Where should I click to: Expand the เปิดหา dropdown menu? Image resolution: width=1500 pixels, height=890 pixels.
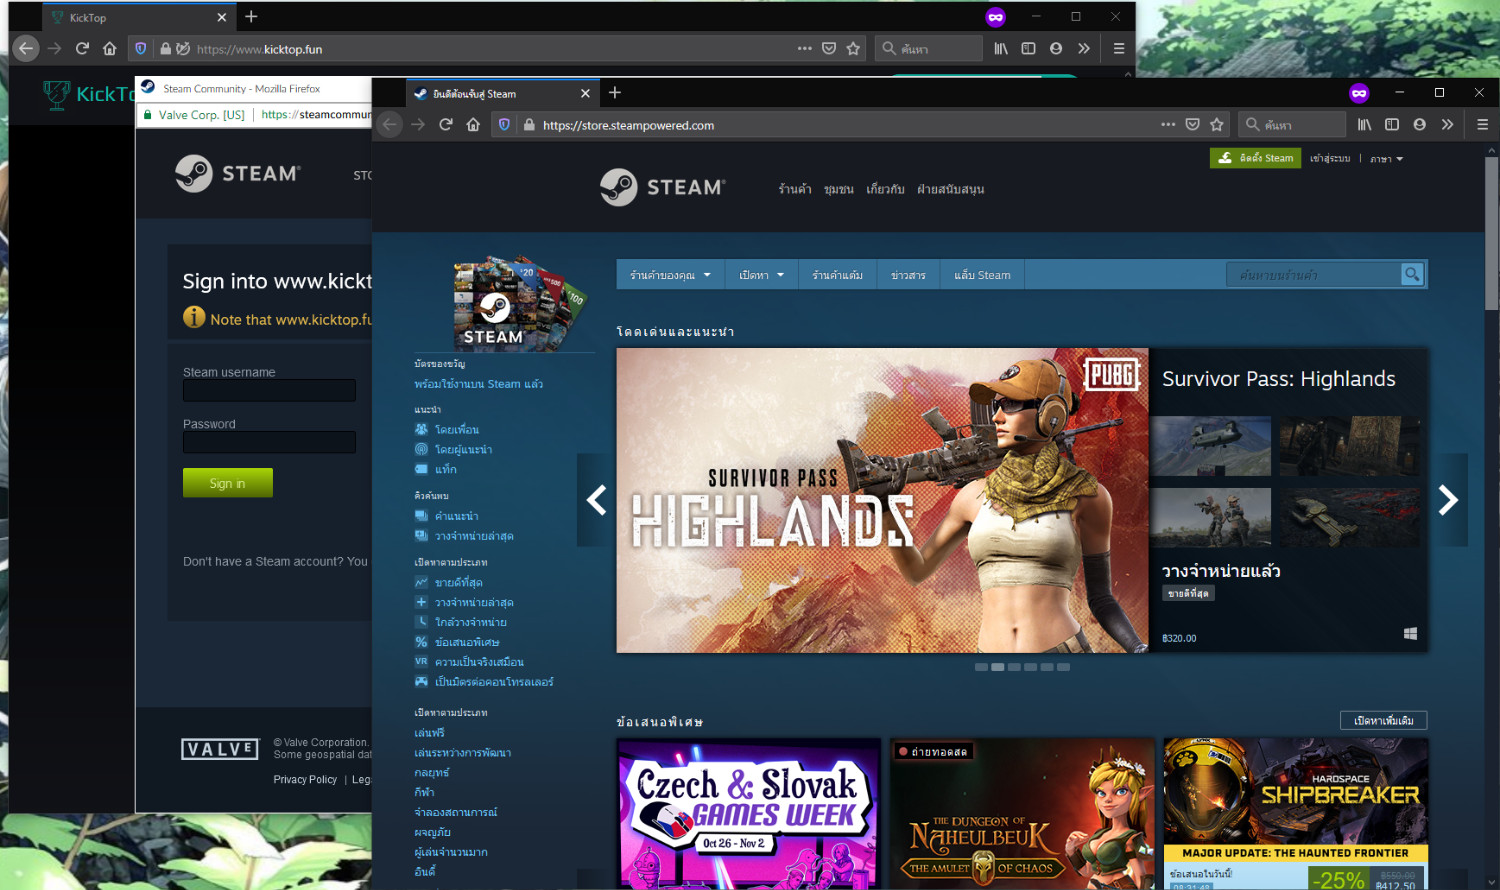click(x=761, y=275)
